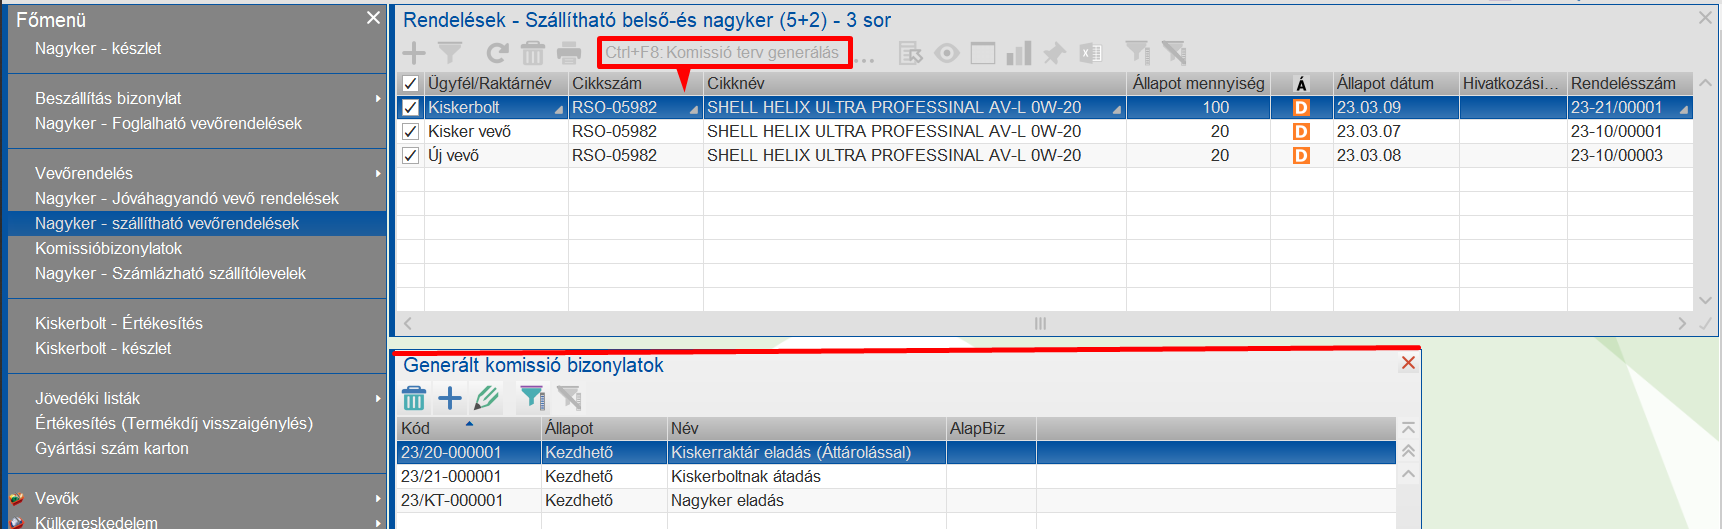Uncheck the Új vevő row checkbox
Screen dimensions: 1722x529
(410, 155)
